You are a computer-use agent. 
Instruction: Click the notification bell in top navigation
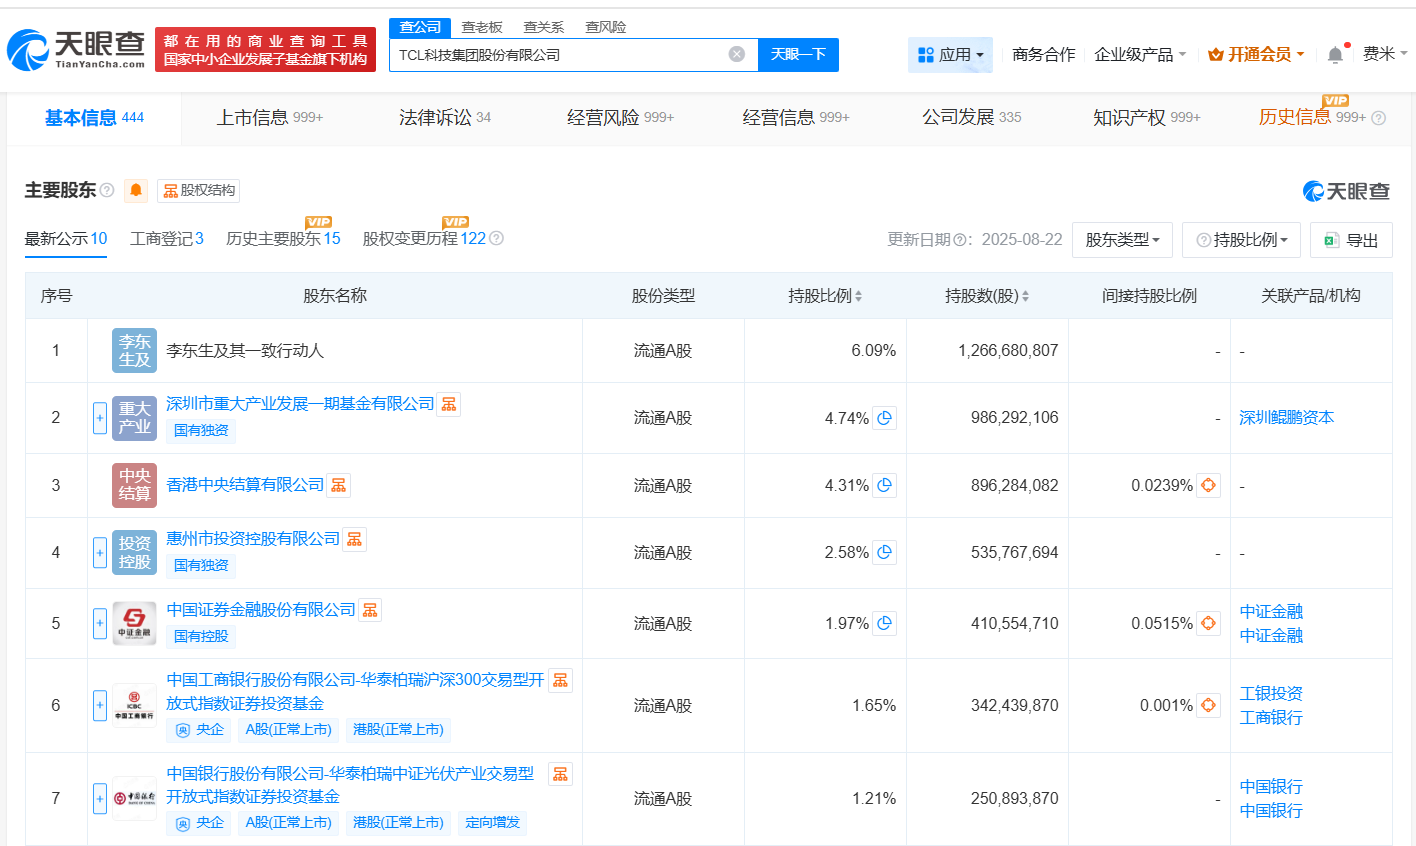pos(1334,55)
